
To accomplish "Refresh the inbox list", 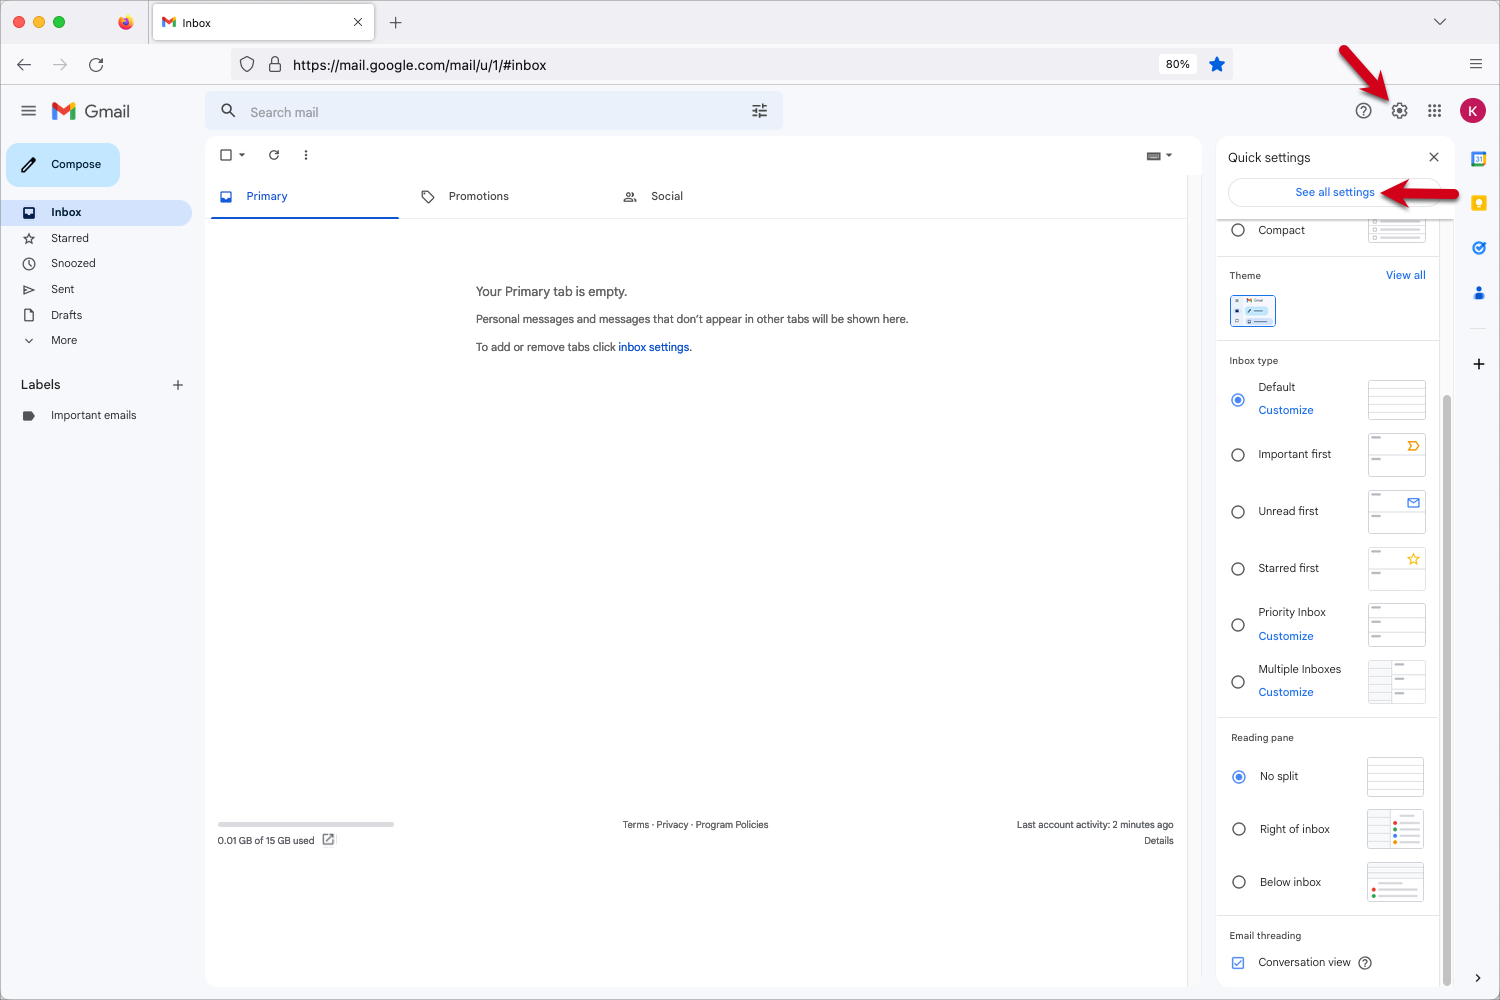I will [274, 155].
